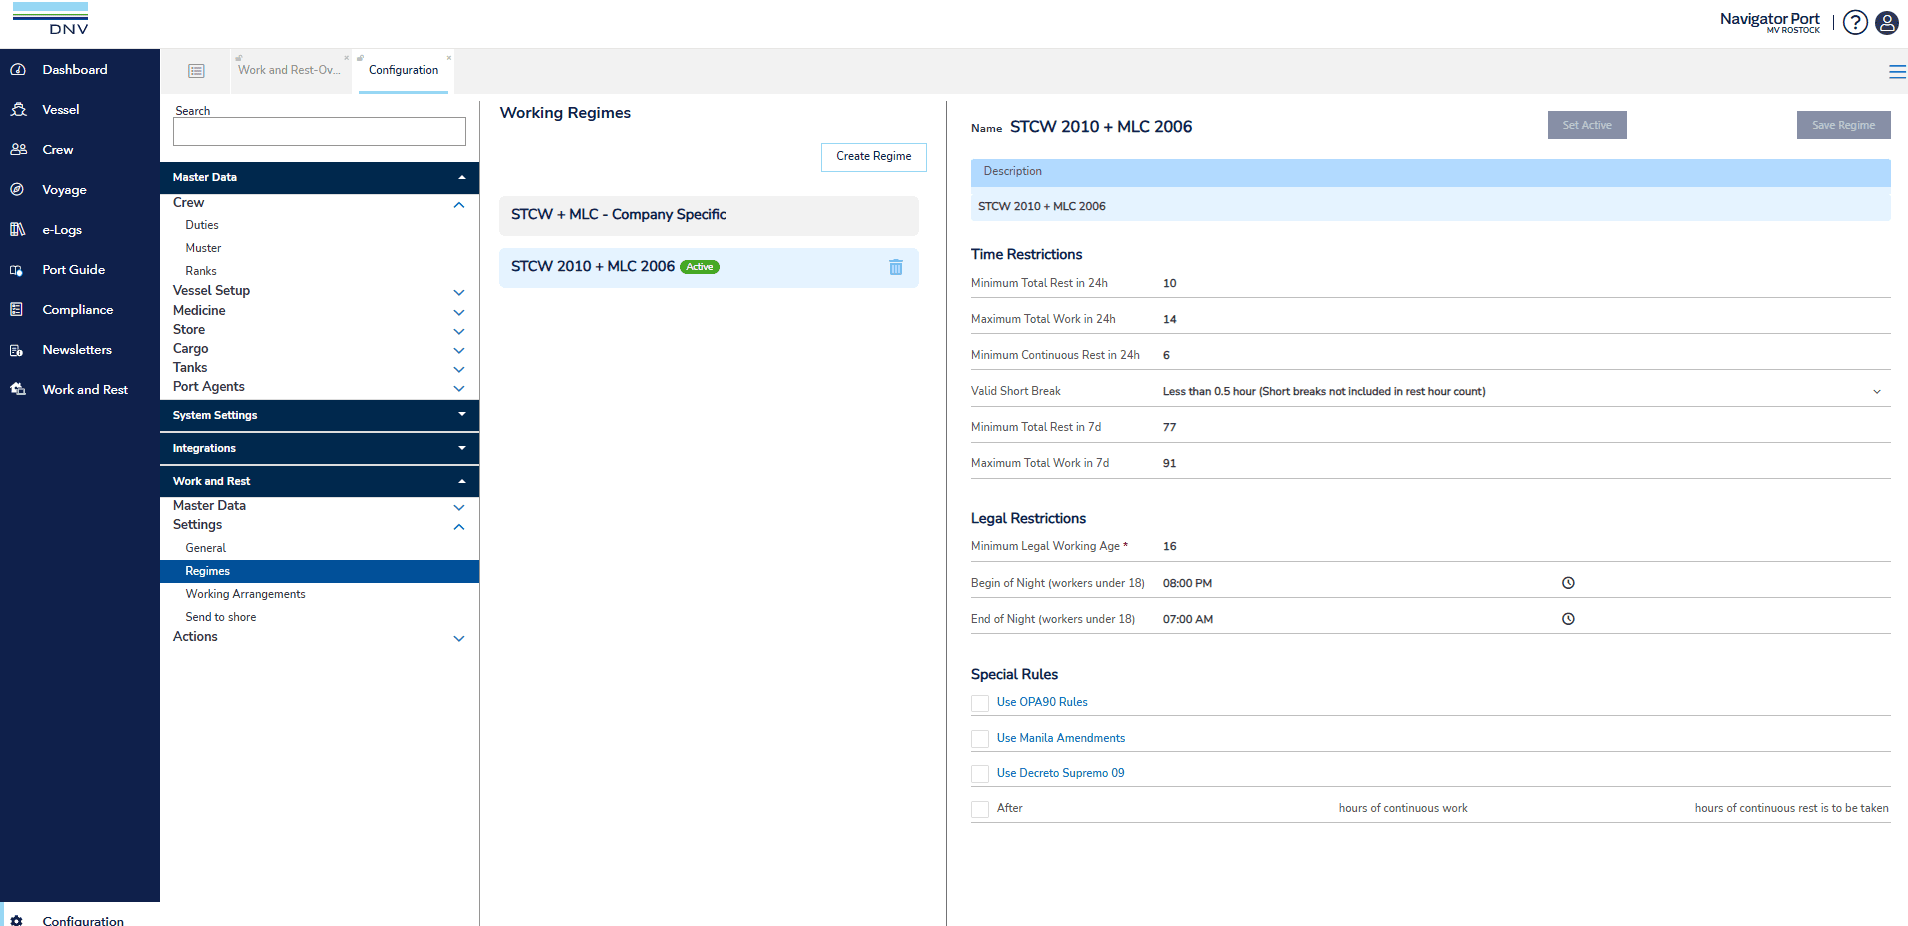Check the Use Manila Amendments box
Viewport: 1908px width, 926px height.
[980, 739]
